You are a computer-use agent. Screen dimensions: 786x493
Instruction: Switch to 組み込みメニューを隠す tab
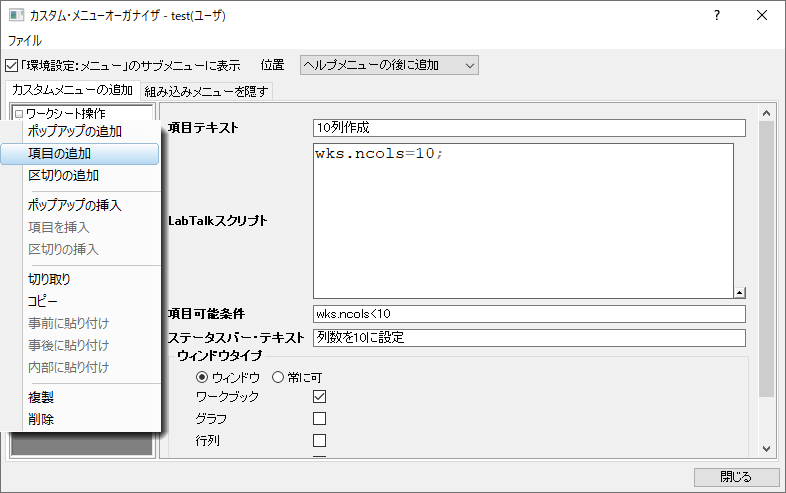click(x=206, y=91)
